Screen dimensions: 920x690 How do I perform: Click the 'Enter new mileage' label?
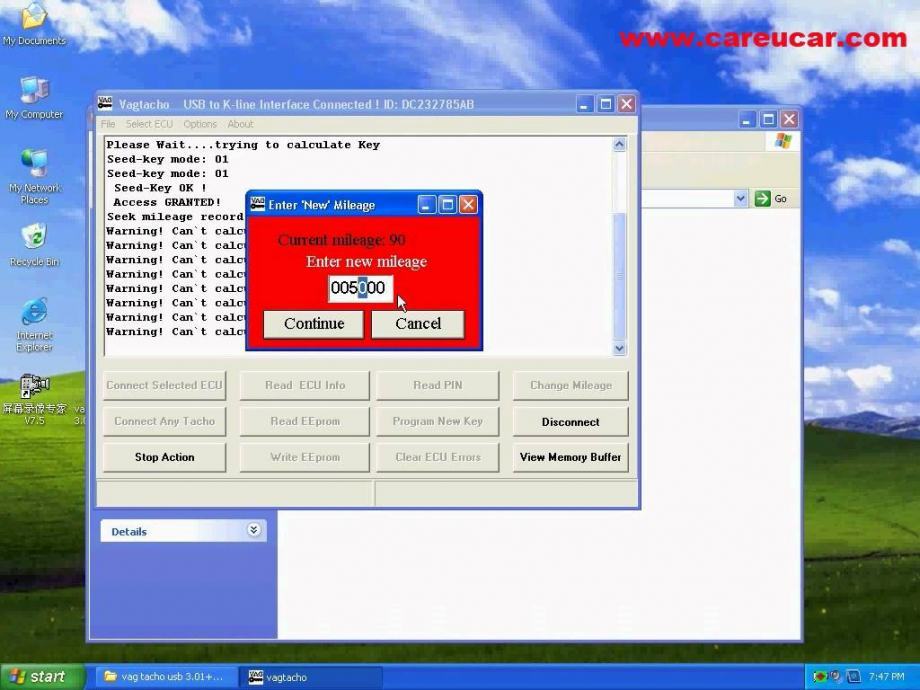pos(366,262)
